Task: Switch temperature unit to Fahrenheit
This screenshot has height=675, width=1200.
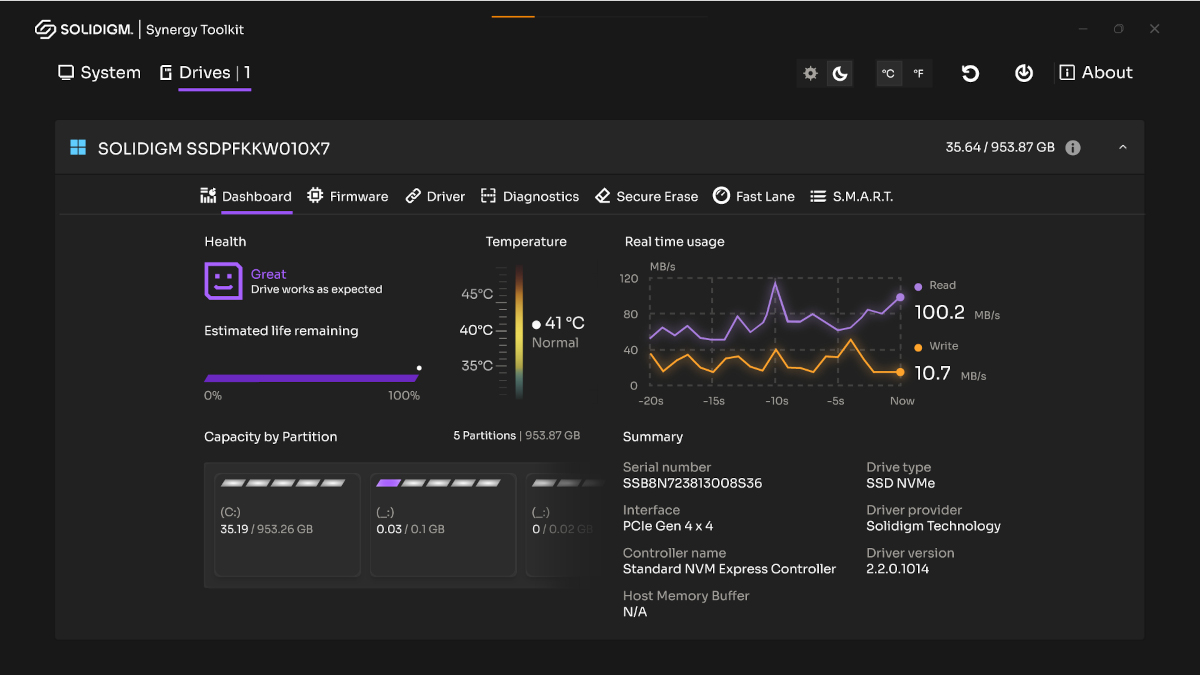Action: [918, 73]
